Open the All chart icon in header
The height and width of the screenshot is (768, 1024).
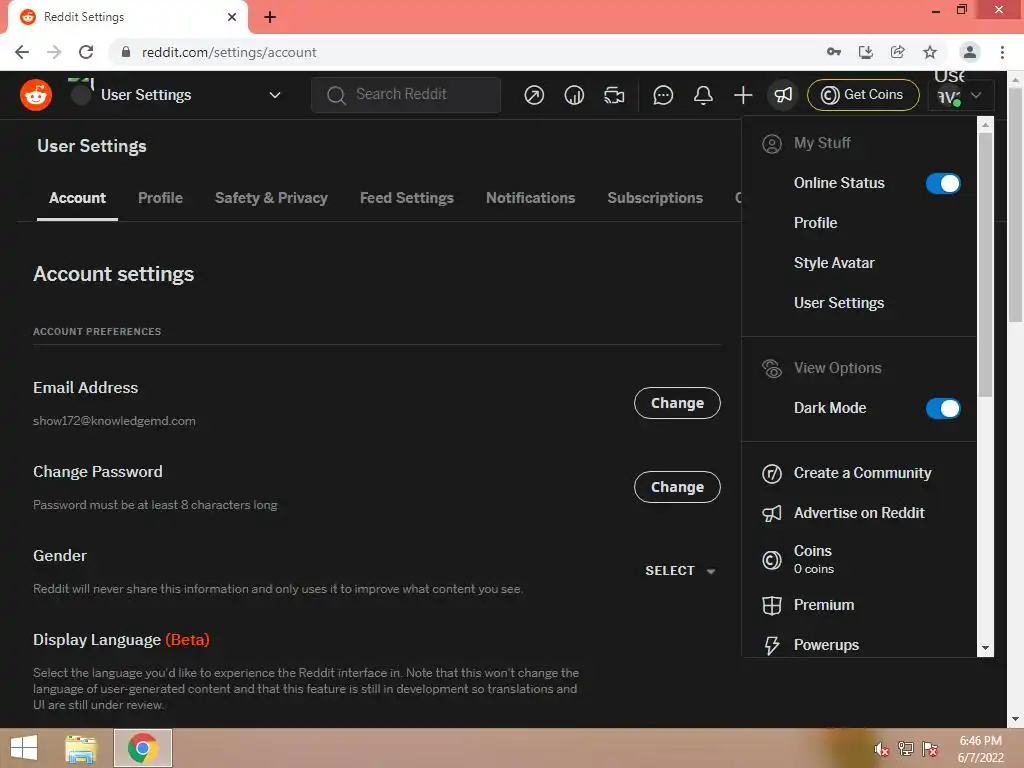[574, 95]
